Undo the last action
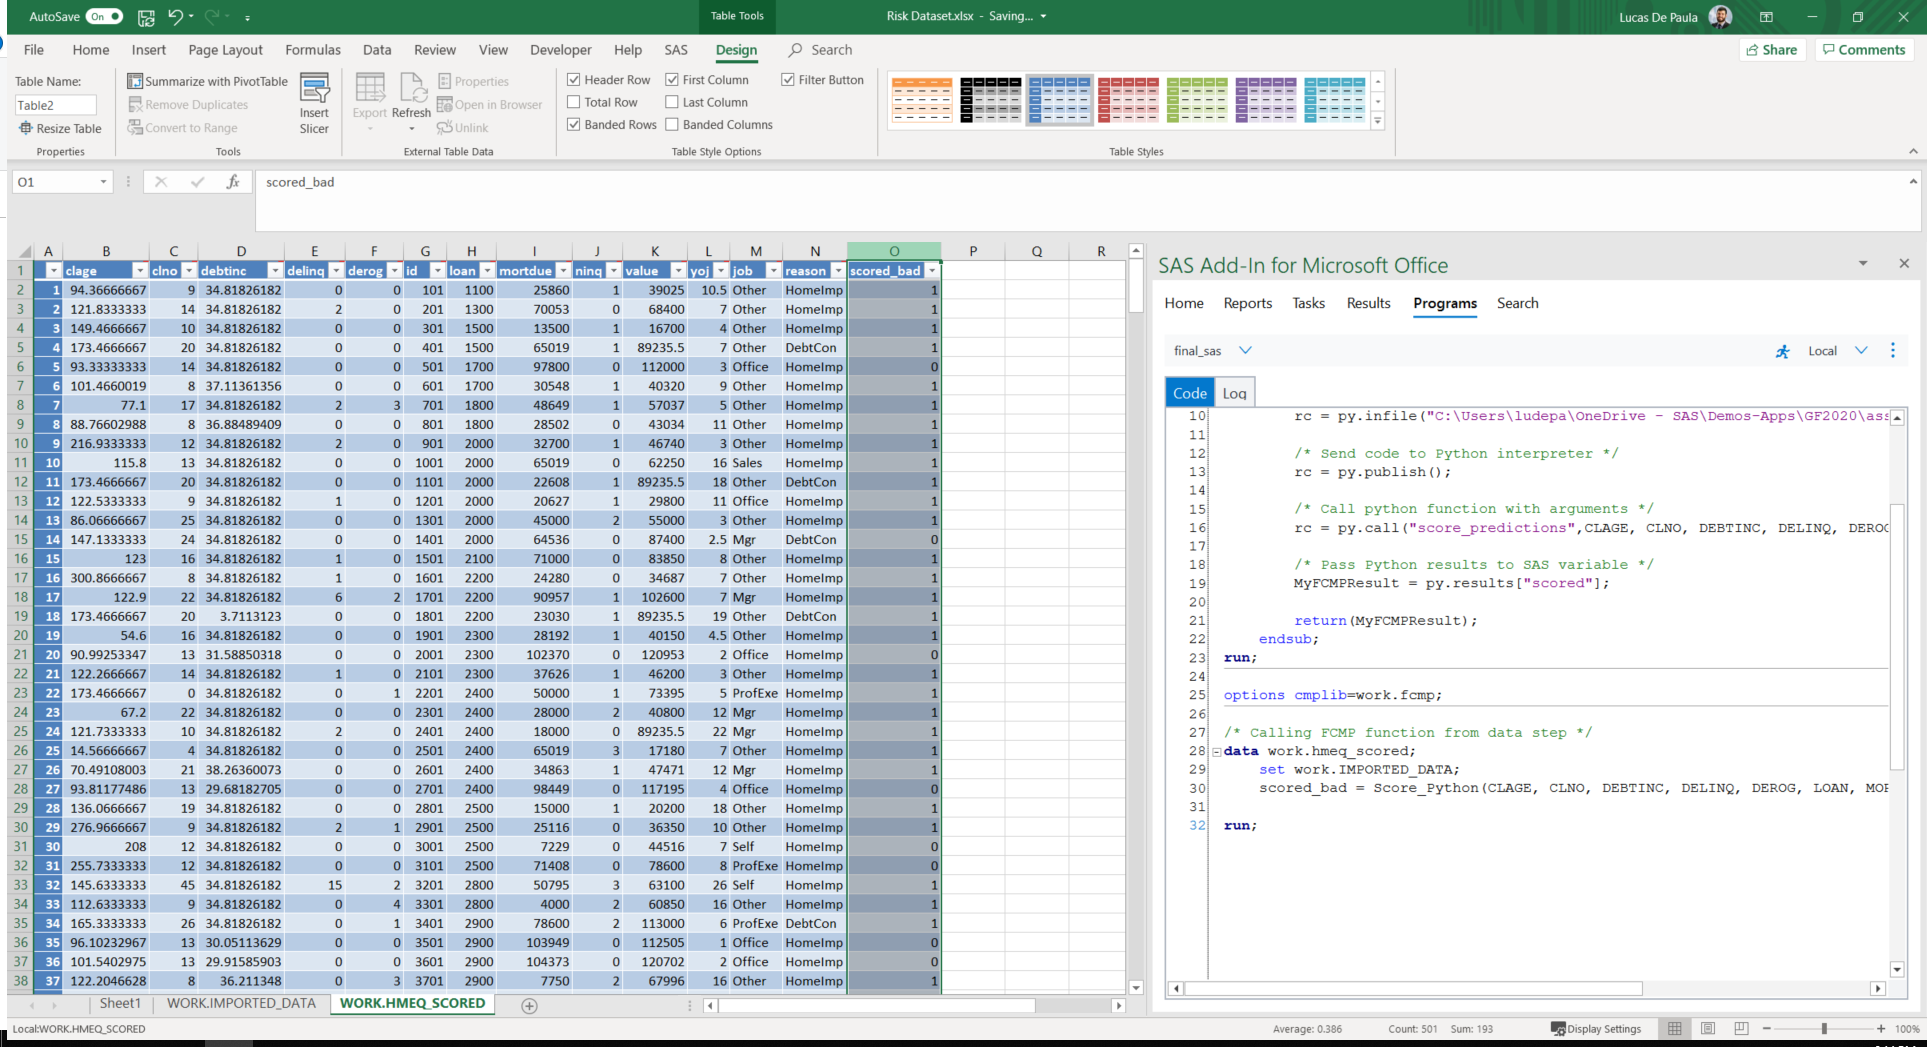 pos(176,17)
